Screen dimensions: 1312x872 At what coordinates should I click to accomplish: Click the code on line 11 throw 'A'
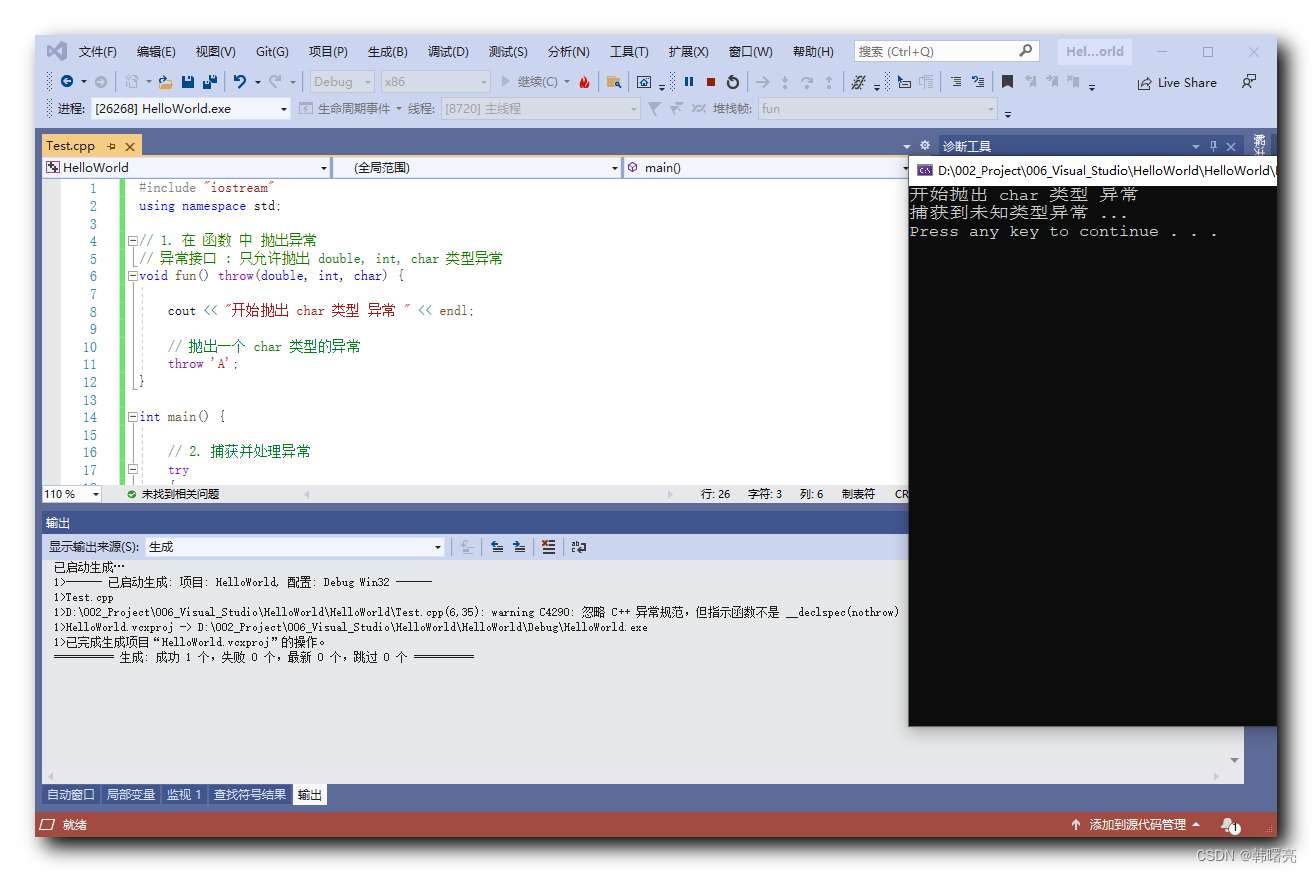click(x=204, y=364)
